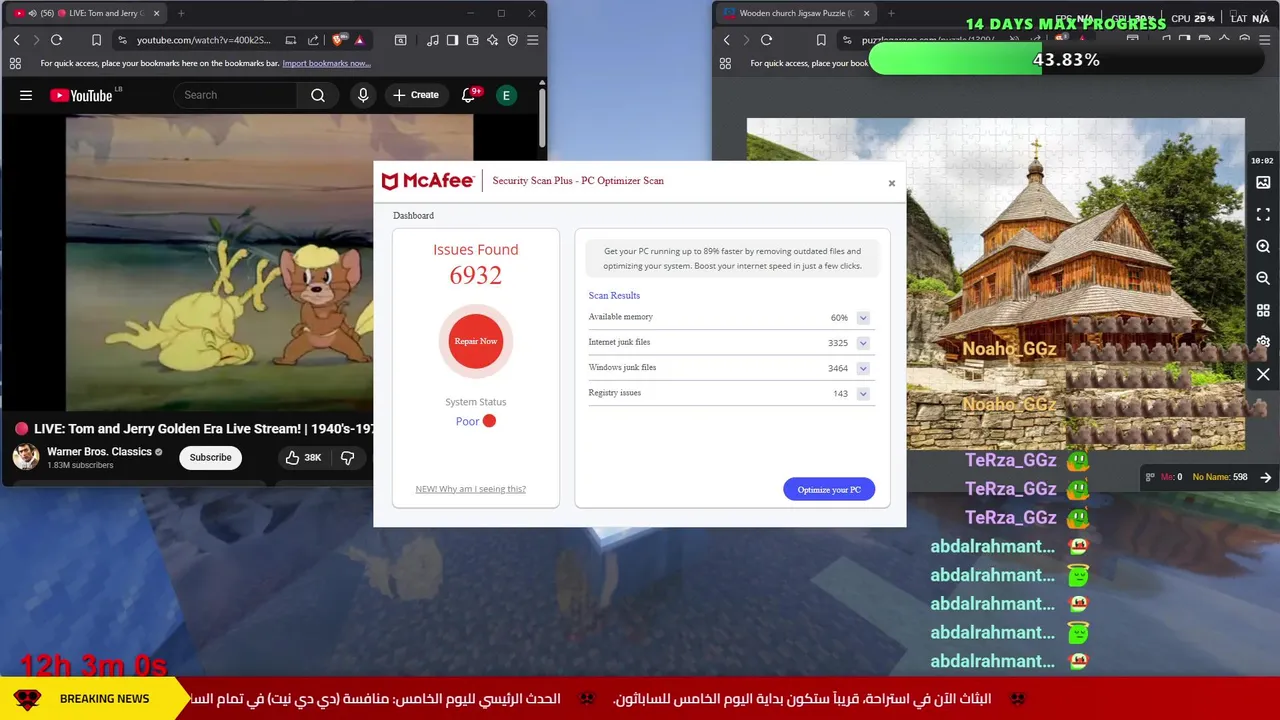Open the apps grid icon in YouTube bookmarks bar
This screenshot has height=720, width=1280.
click(x=15, y=63)
